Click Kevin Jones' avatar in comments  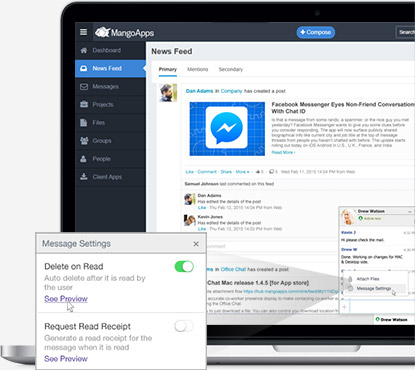click(x=190, y=220)
